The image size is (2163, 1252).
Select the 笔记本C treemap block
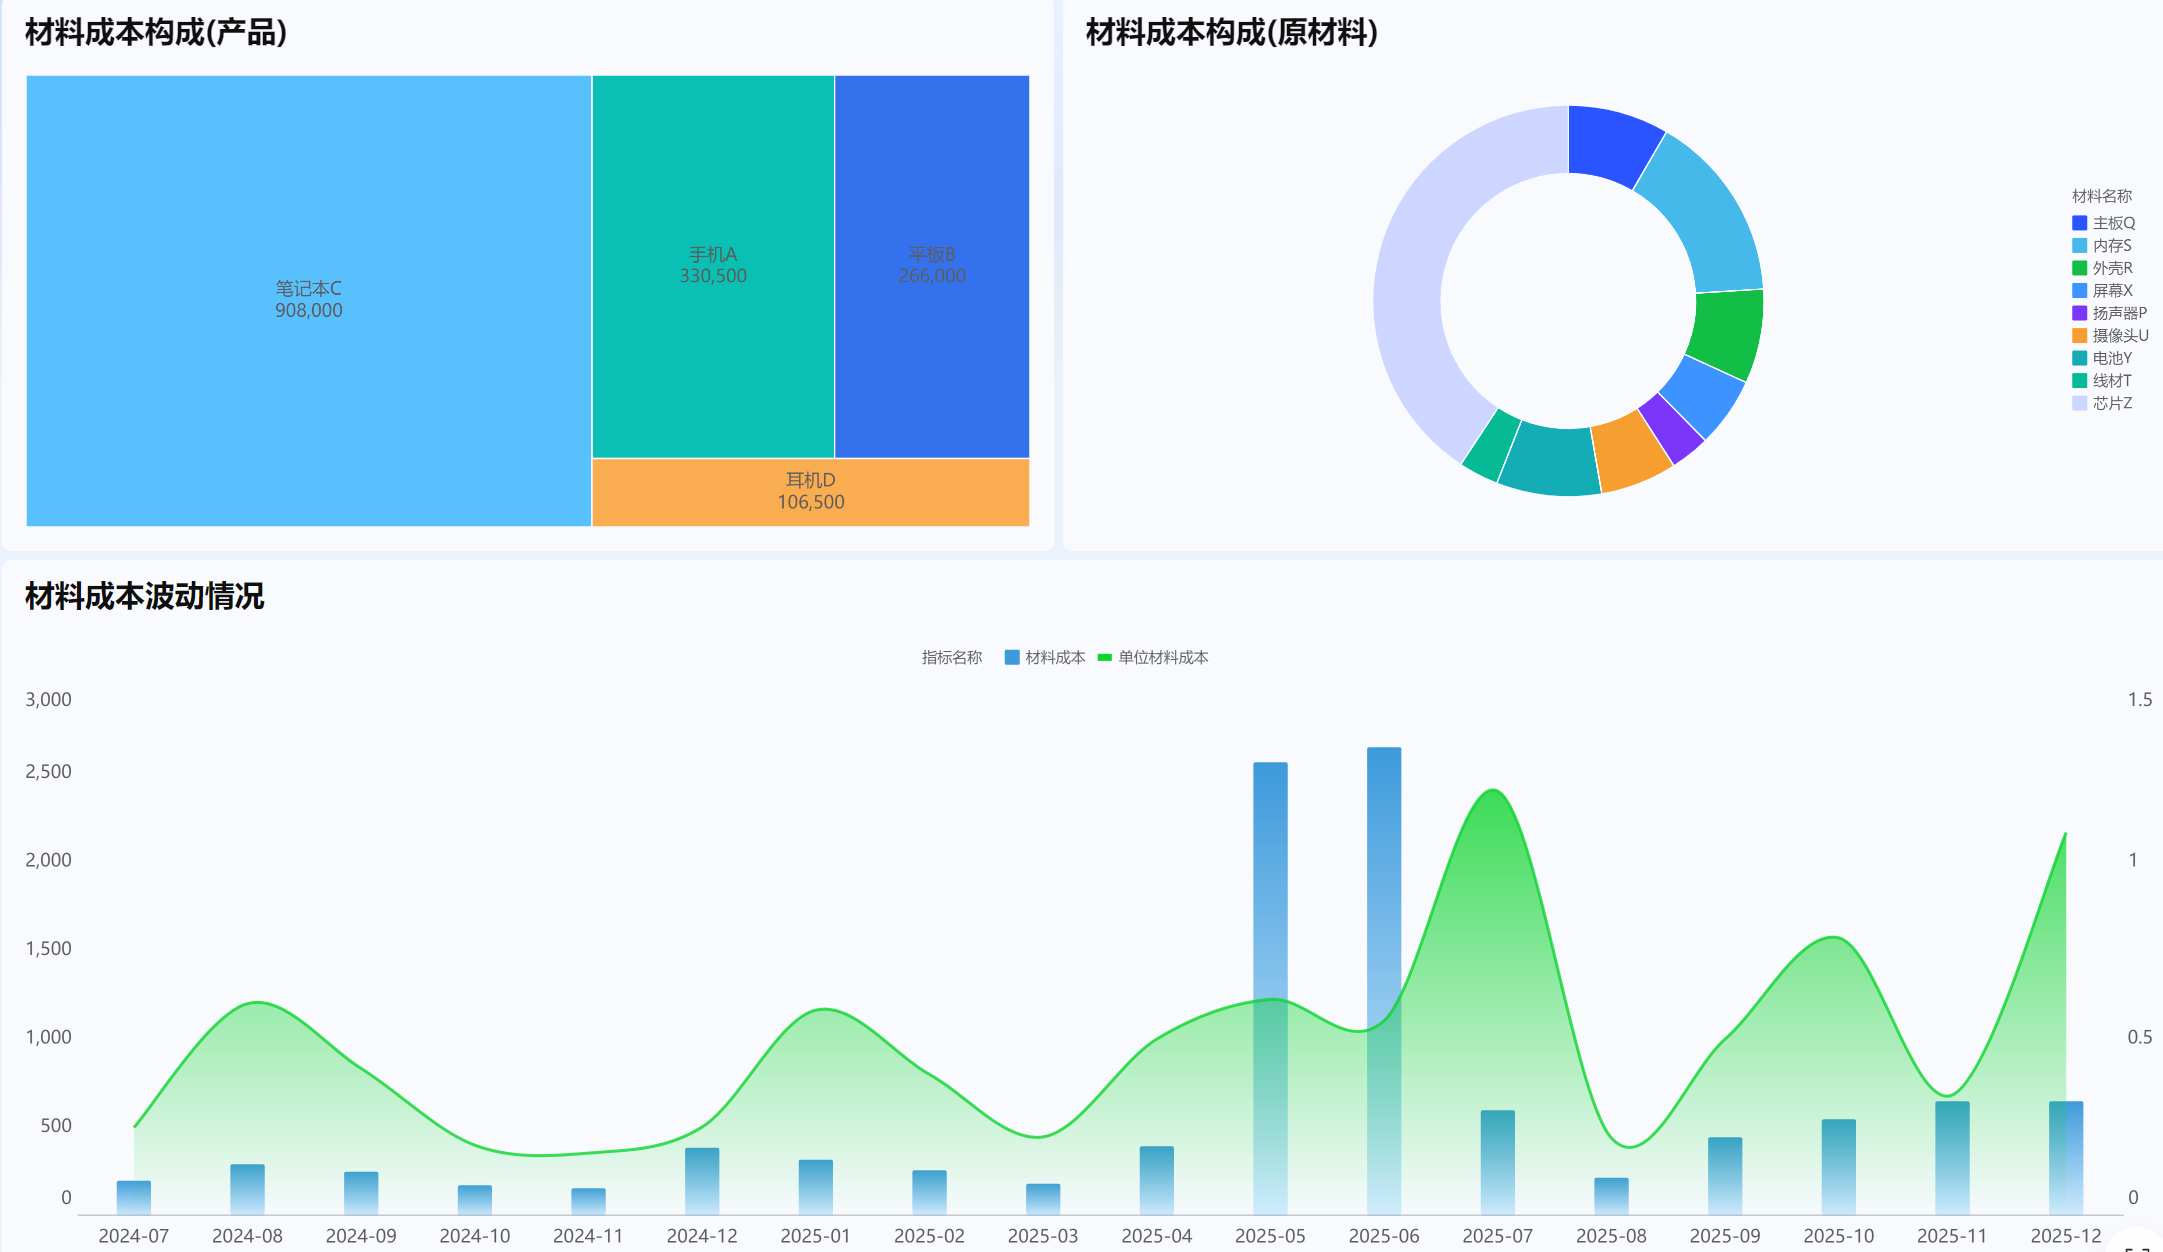(308, 300)
